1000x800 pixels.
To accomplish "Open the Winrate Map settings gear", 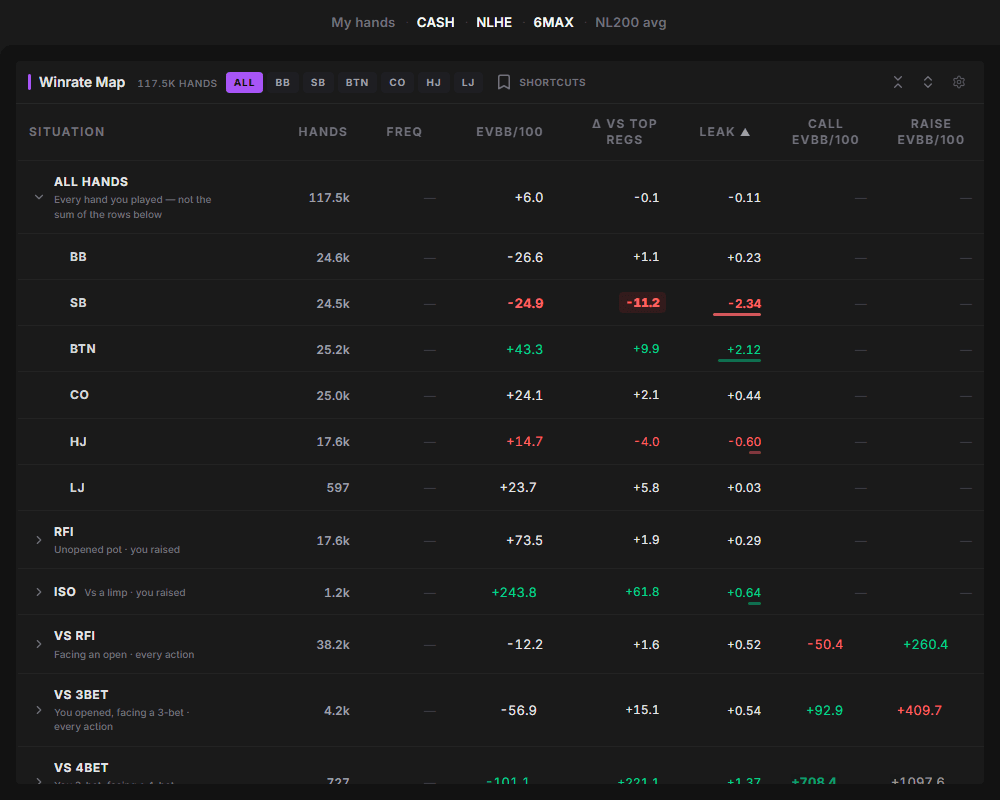I will point(959,82).
